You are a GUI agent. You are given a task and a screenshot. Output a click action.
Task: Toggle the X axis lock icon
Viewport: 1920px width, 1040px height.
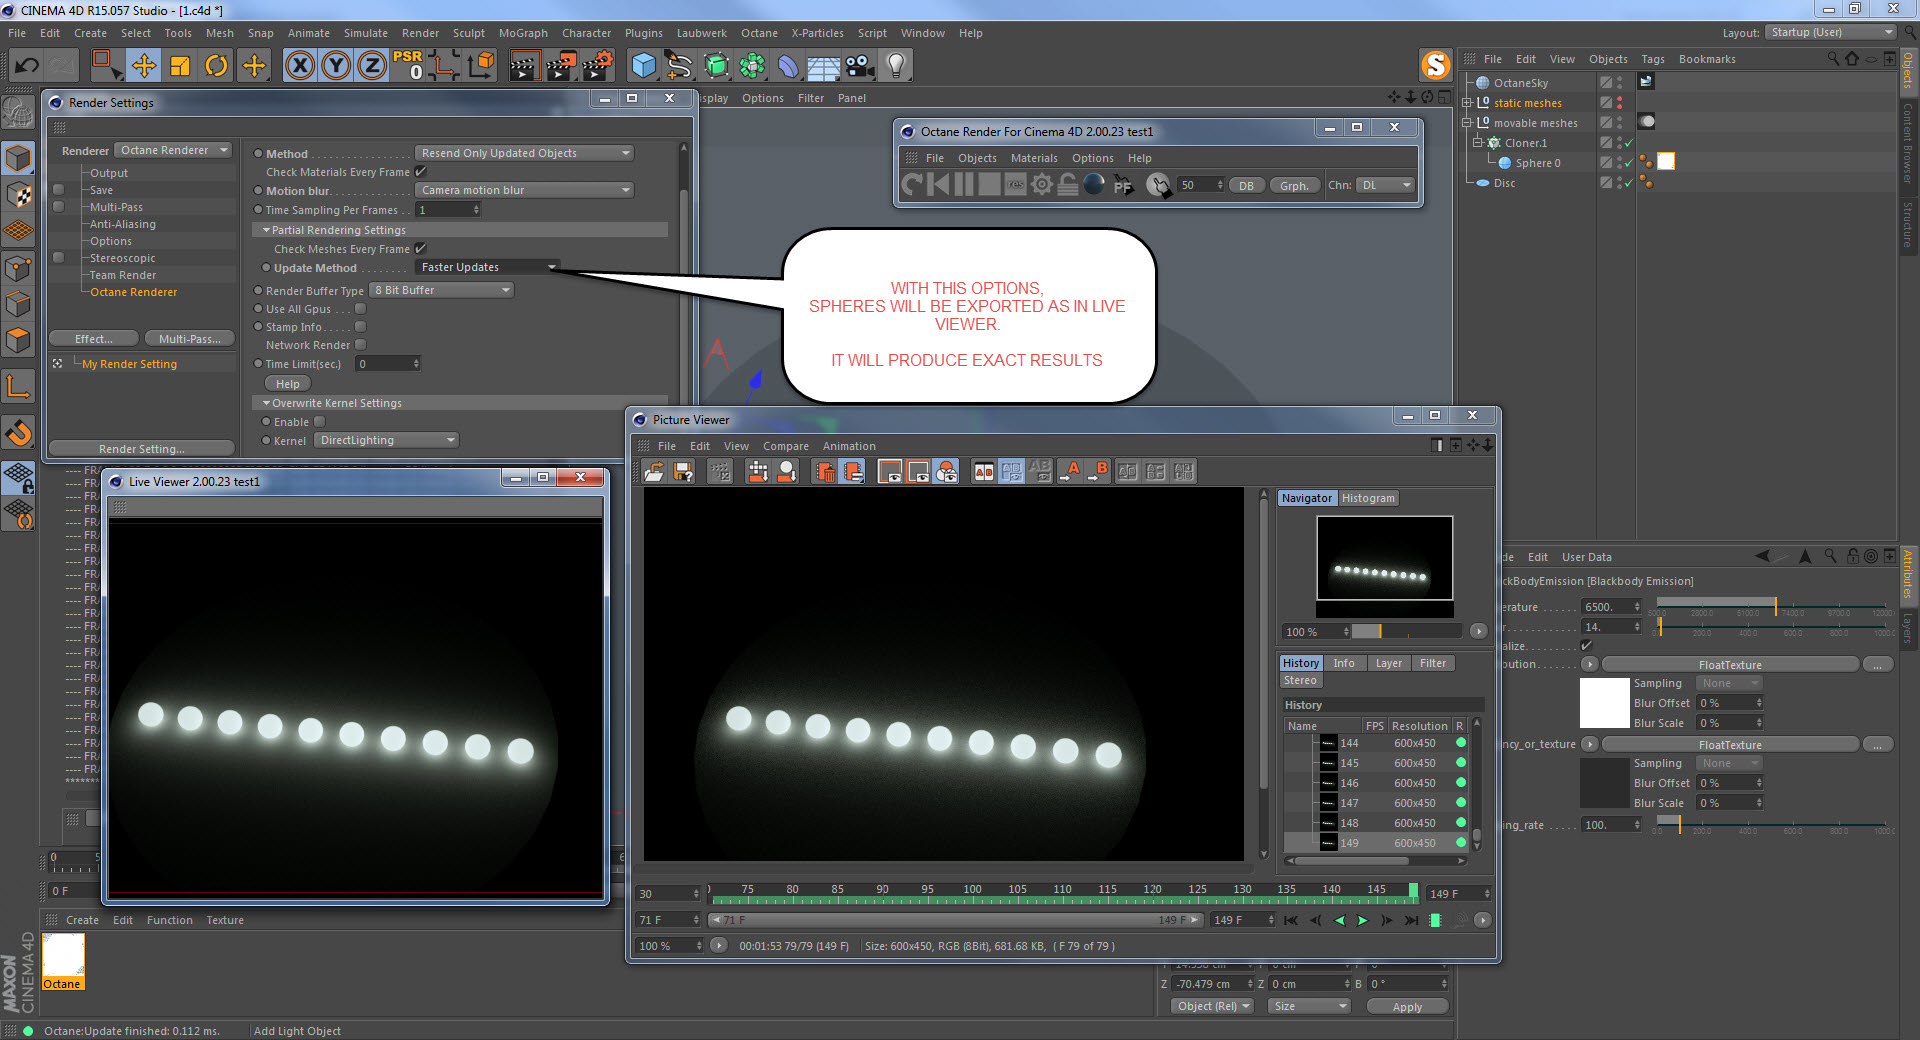coord(299,66)
